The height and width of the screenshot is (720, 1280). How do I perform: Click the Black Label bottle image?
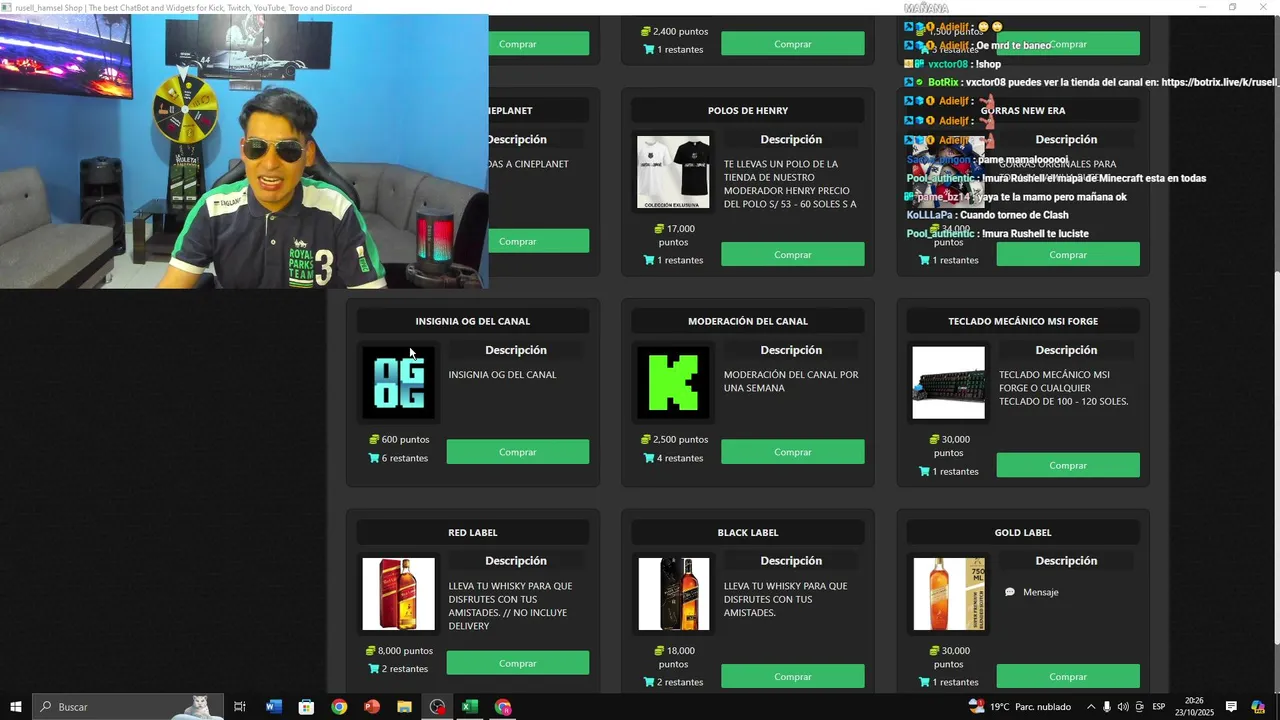[x=674, y=594]
